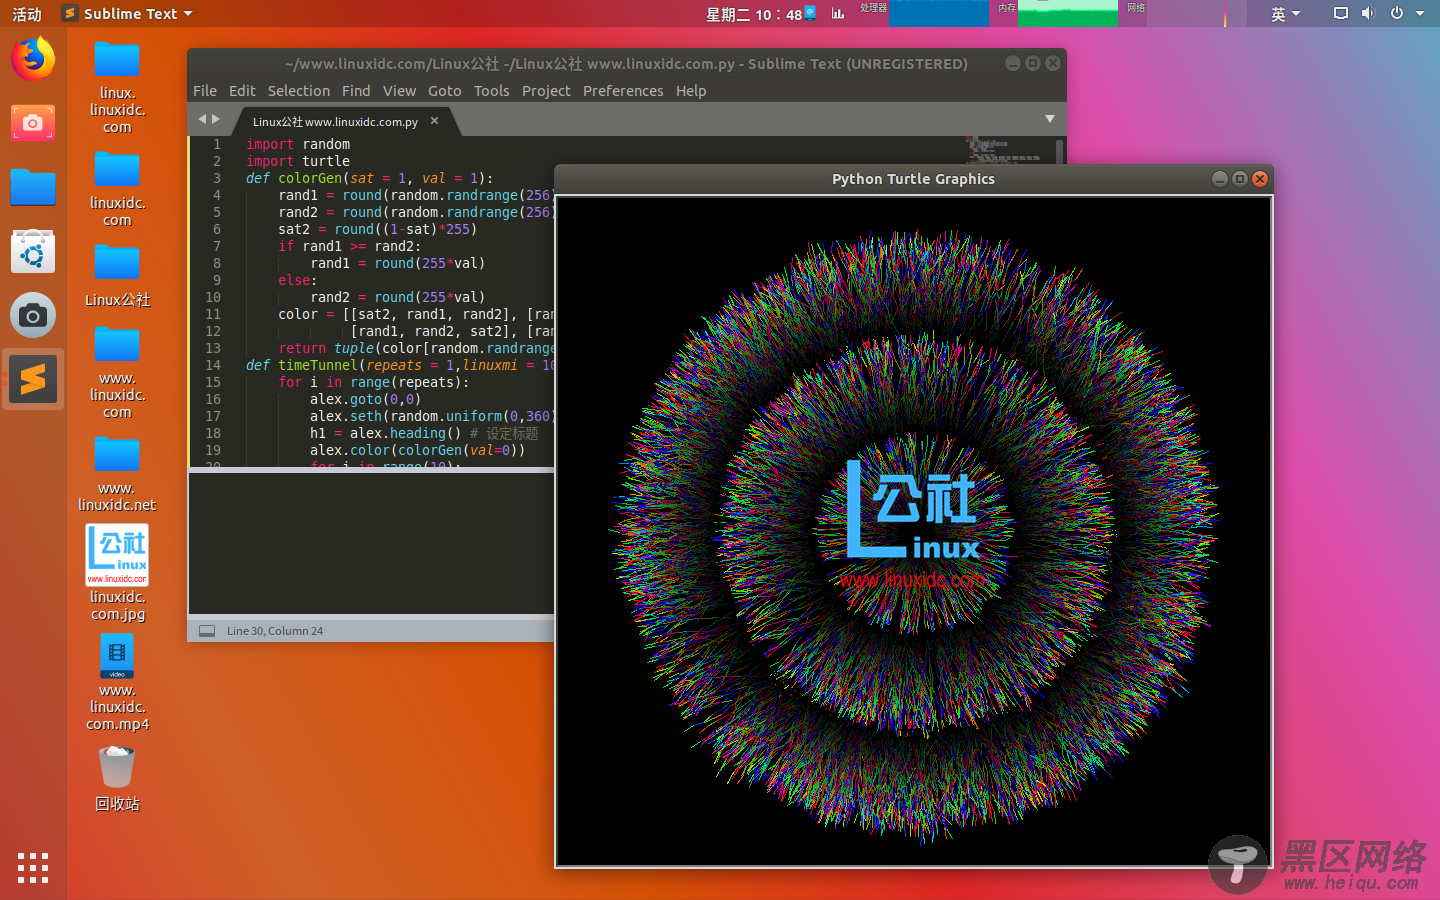Click 'import turtle' on line 2

tap(298, 161)
